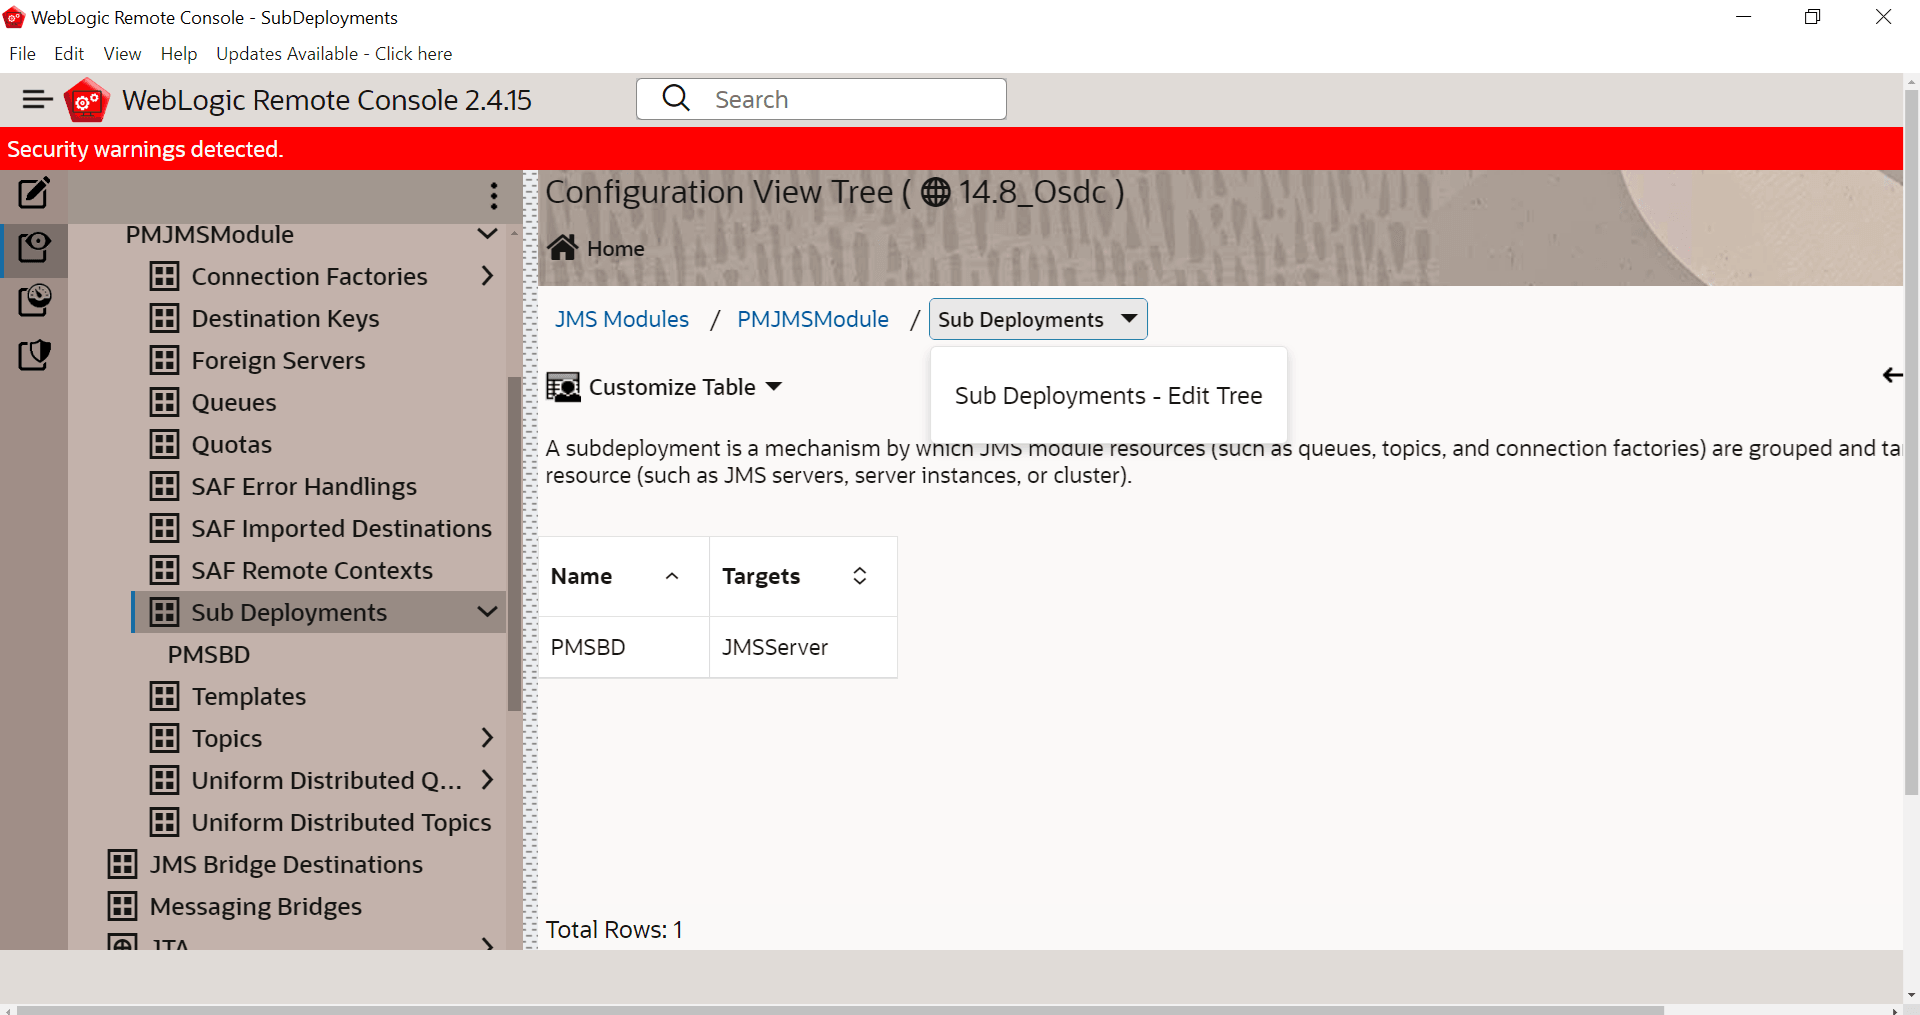This screenshot has width=1920, height=1015.
Task: Click the Quotas grid icon
Action: pyautogui.click(x=164, y=444)
